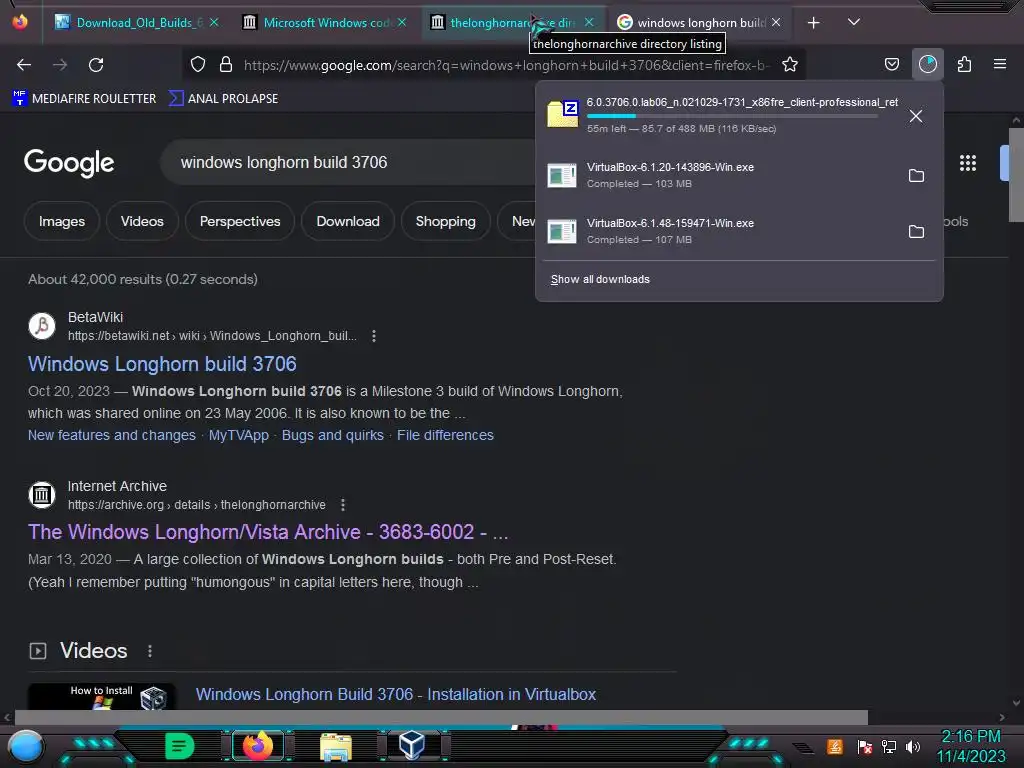Click the volume speaker tray icon
This screenshot has width=1024, height=768.
(912, 746)
